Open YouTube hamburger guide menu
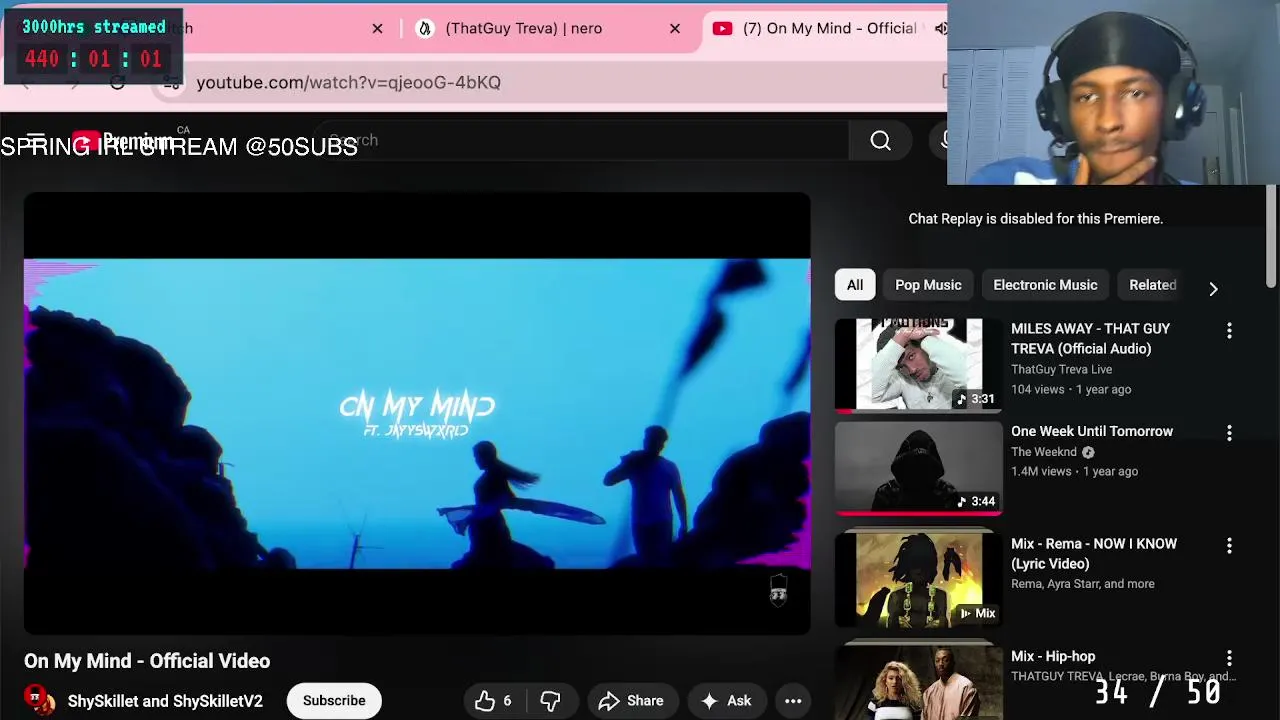The image size is (1280, 720). (36, 141)
